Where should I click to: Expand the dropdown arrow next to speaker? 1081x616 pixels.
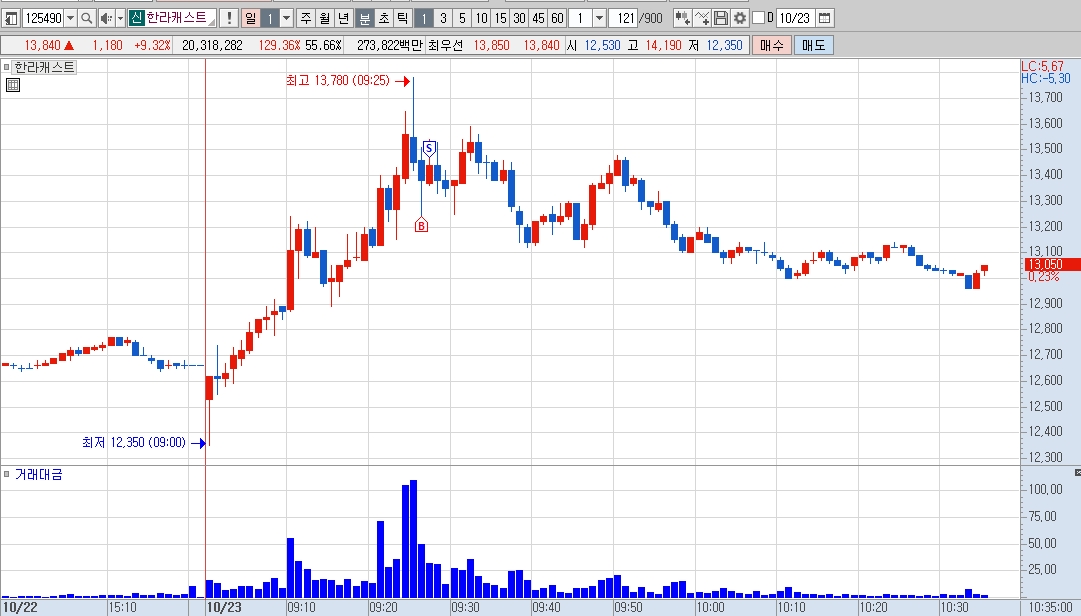(120, 18)
